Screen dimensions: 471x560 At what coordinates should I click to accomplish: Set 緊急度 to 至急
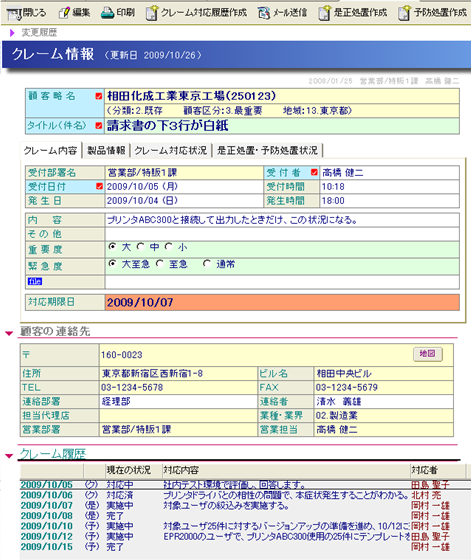click(160, 264)
